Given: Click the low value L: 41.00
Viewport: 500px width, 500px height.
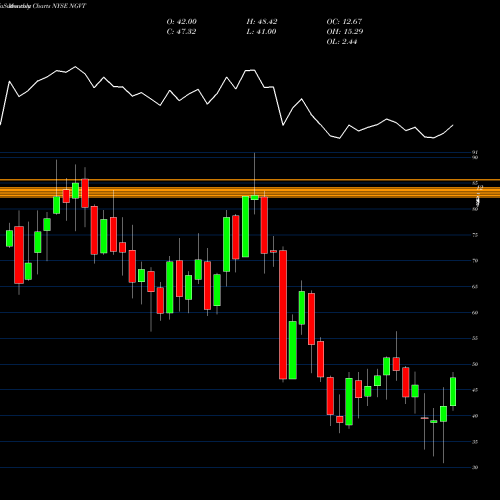Looking at the screenshot, I should [x=261, y=32].
